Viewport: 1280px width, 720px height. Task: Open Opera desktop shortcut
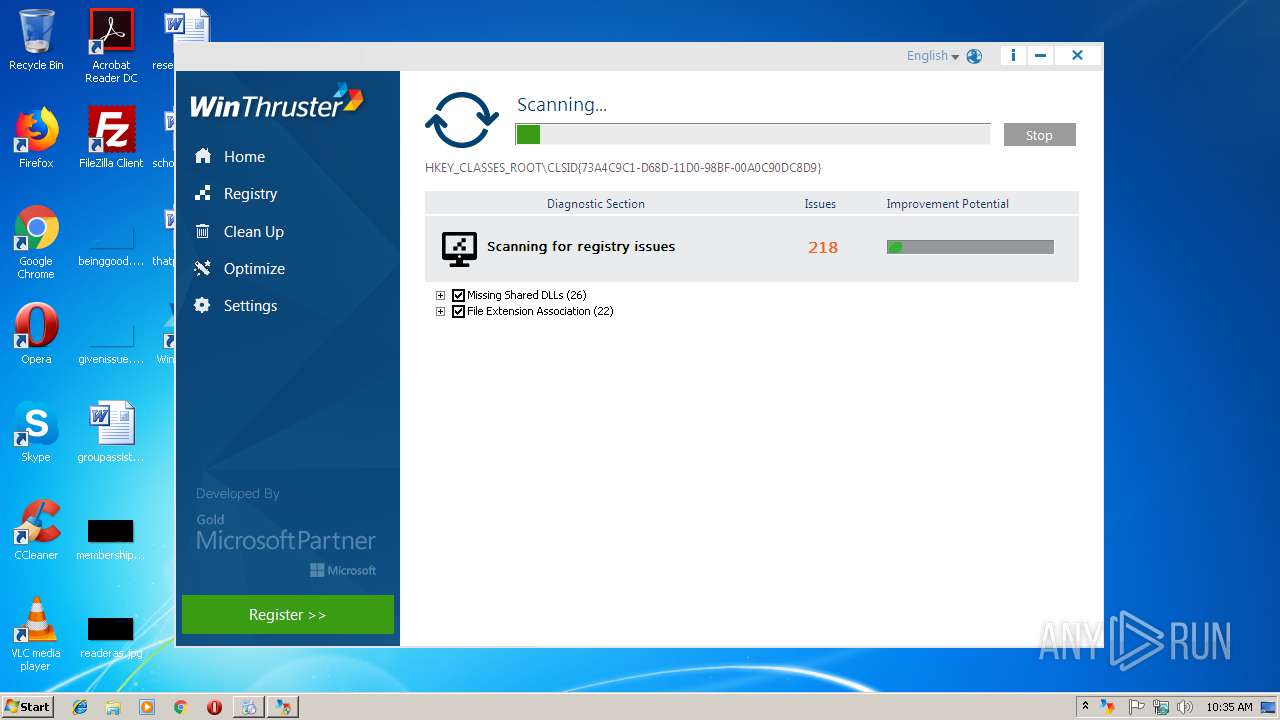click(36, 333)
